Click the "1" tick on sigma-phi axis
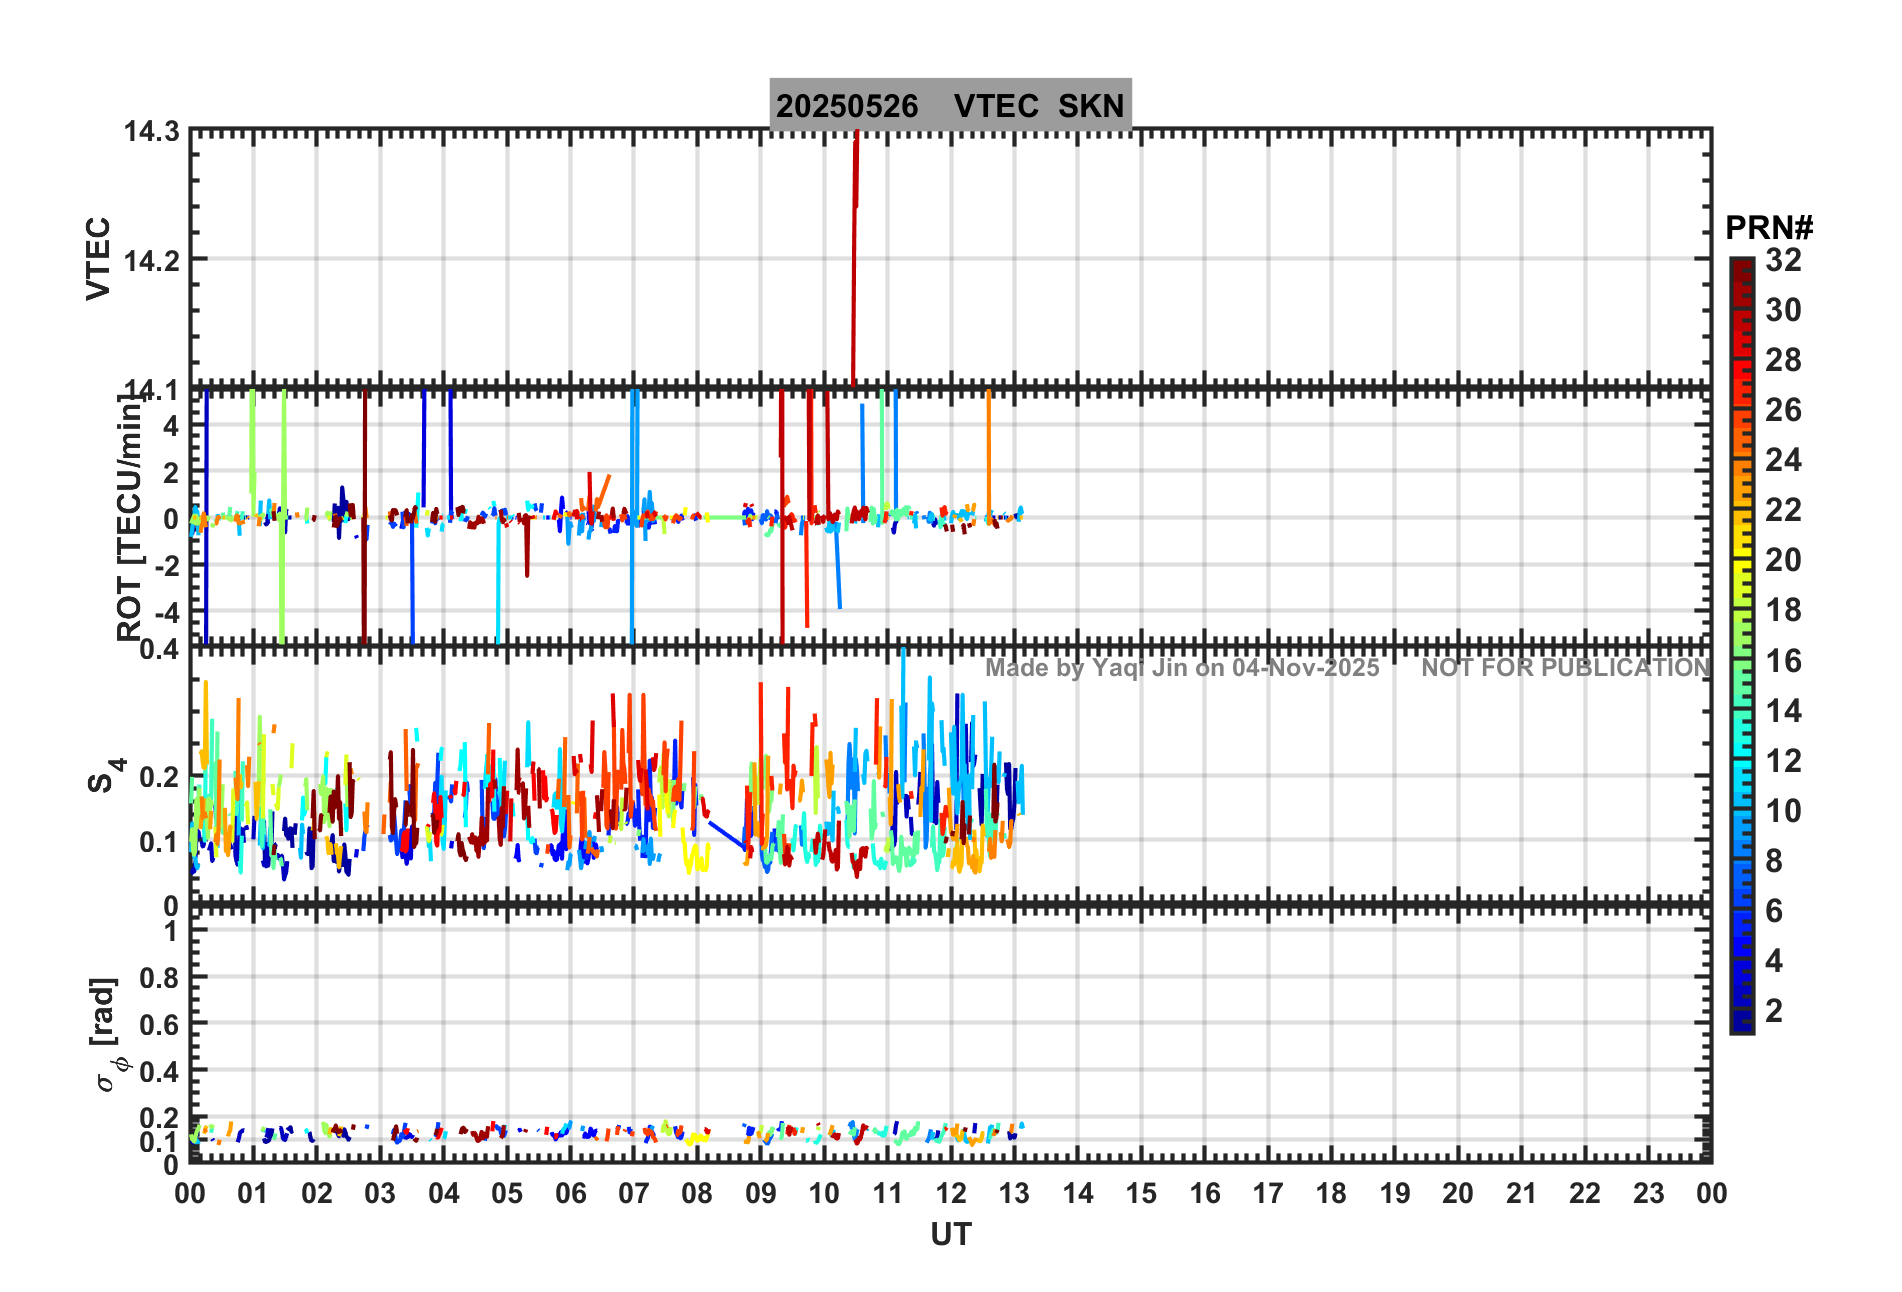1902x1292 pixels. (x=172, y=932)
